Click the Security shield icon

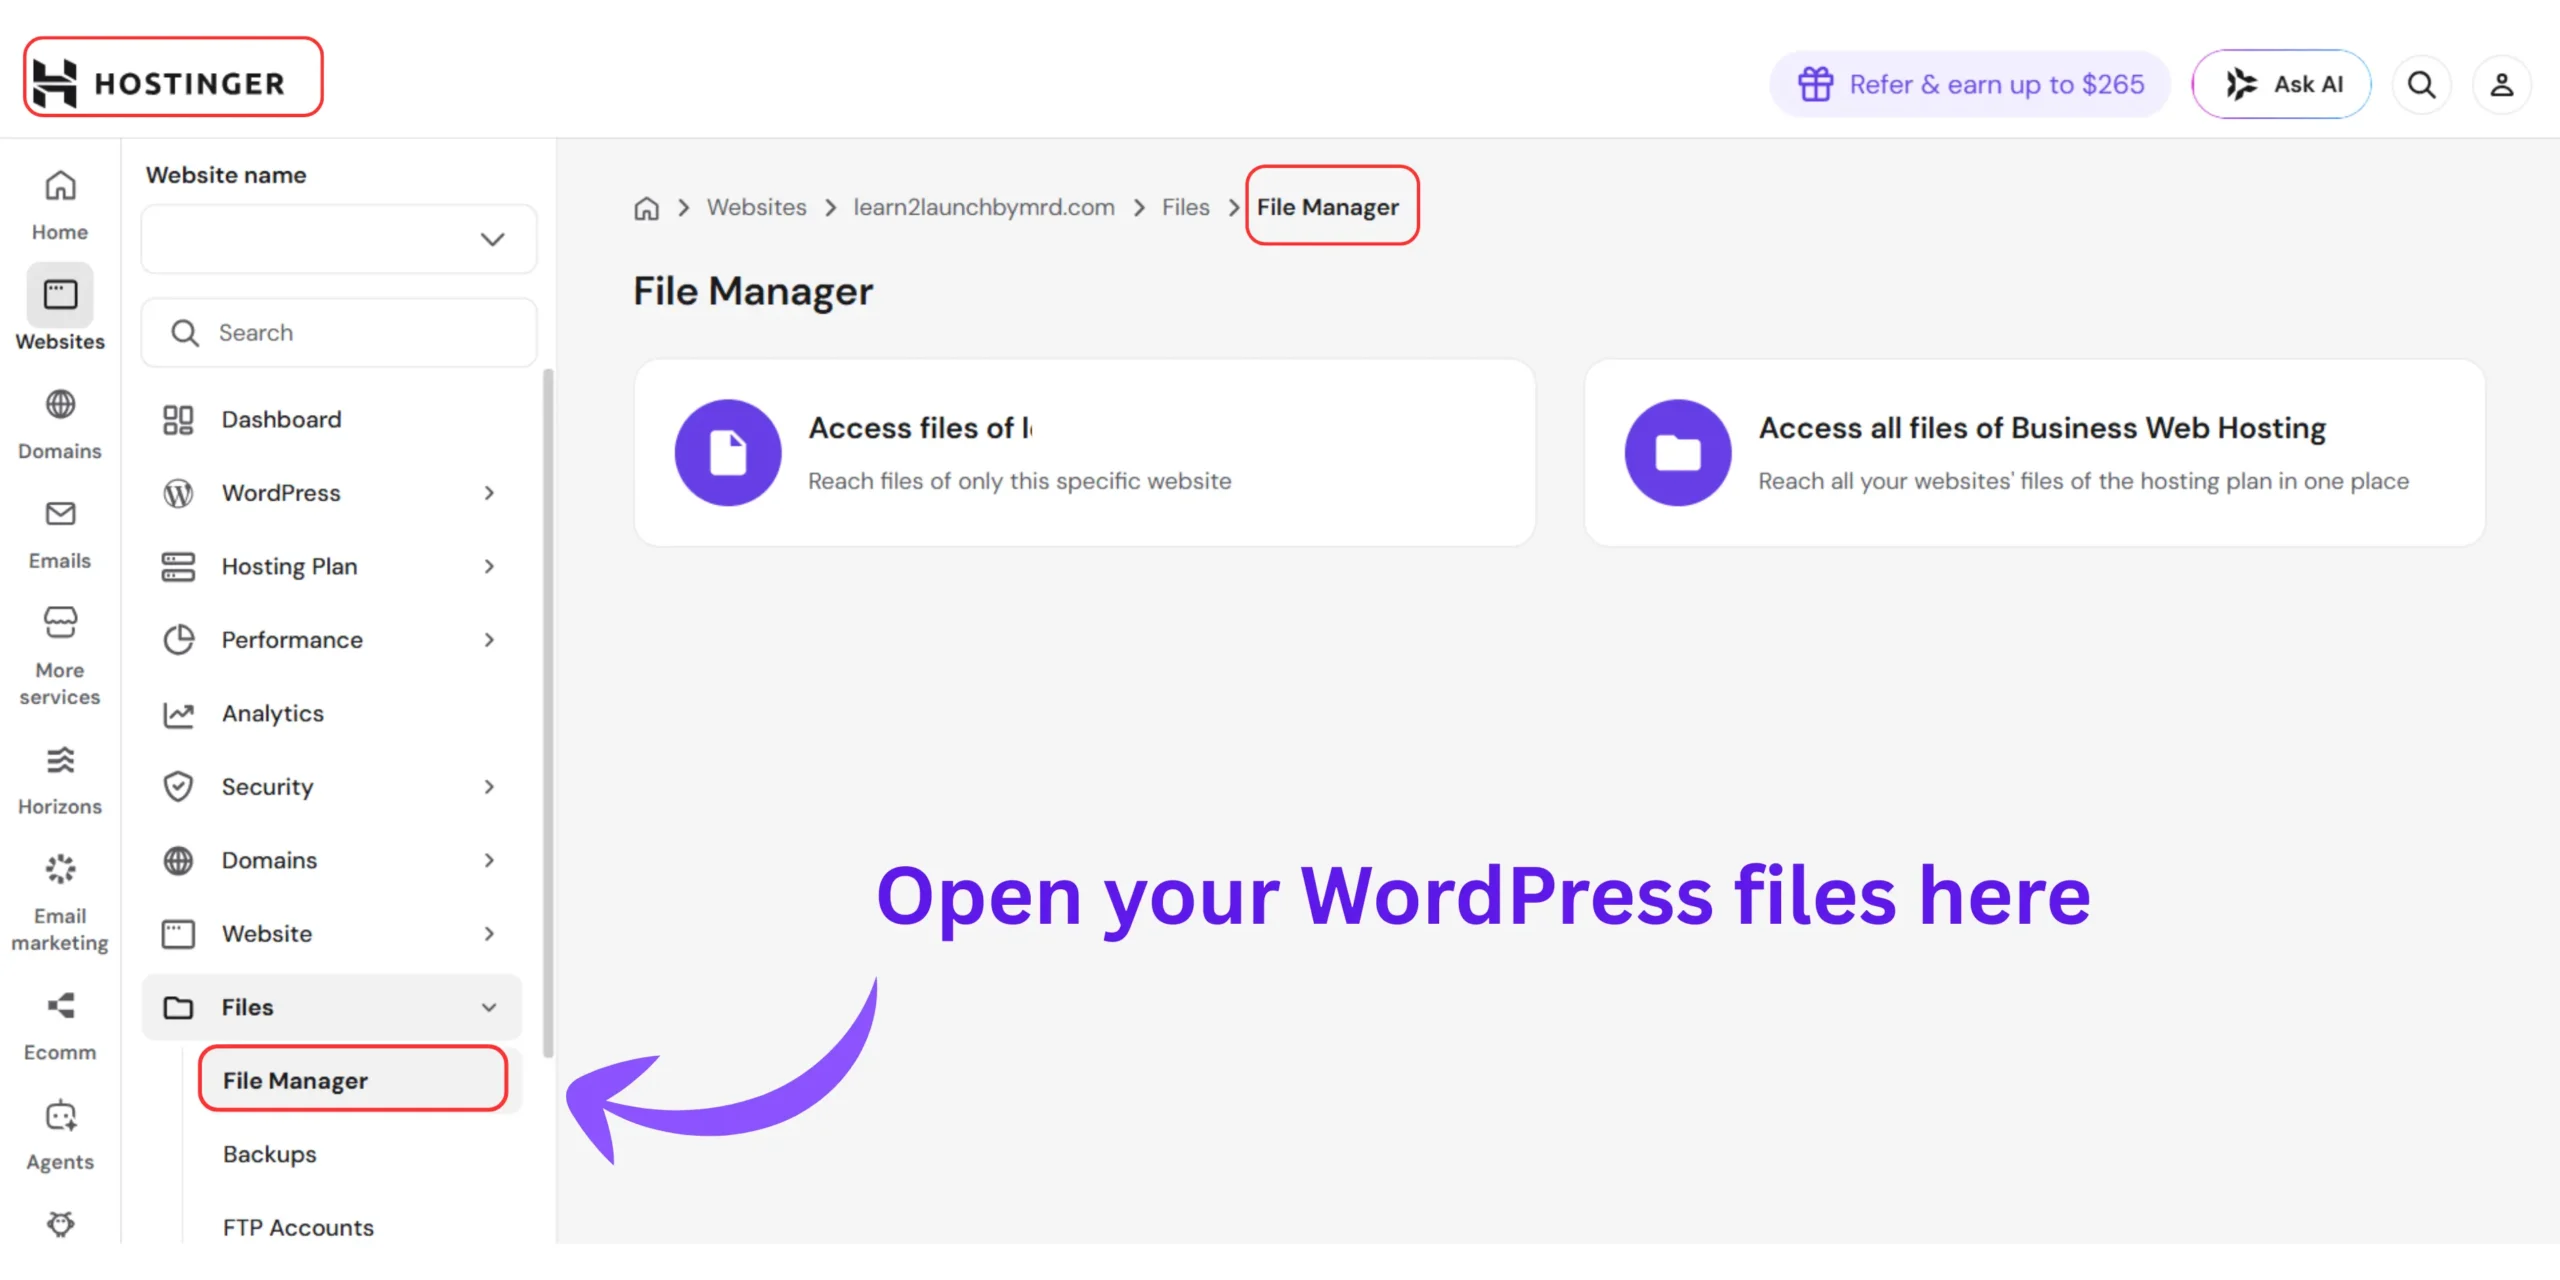point(178,787)
